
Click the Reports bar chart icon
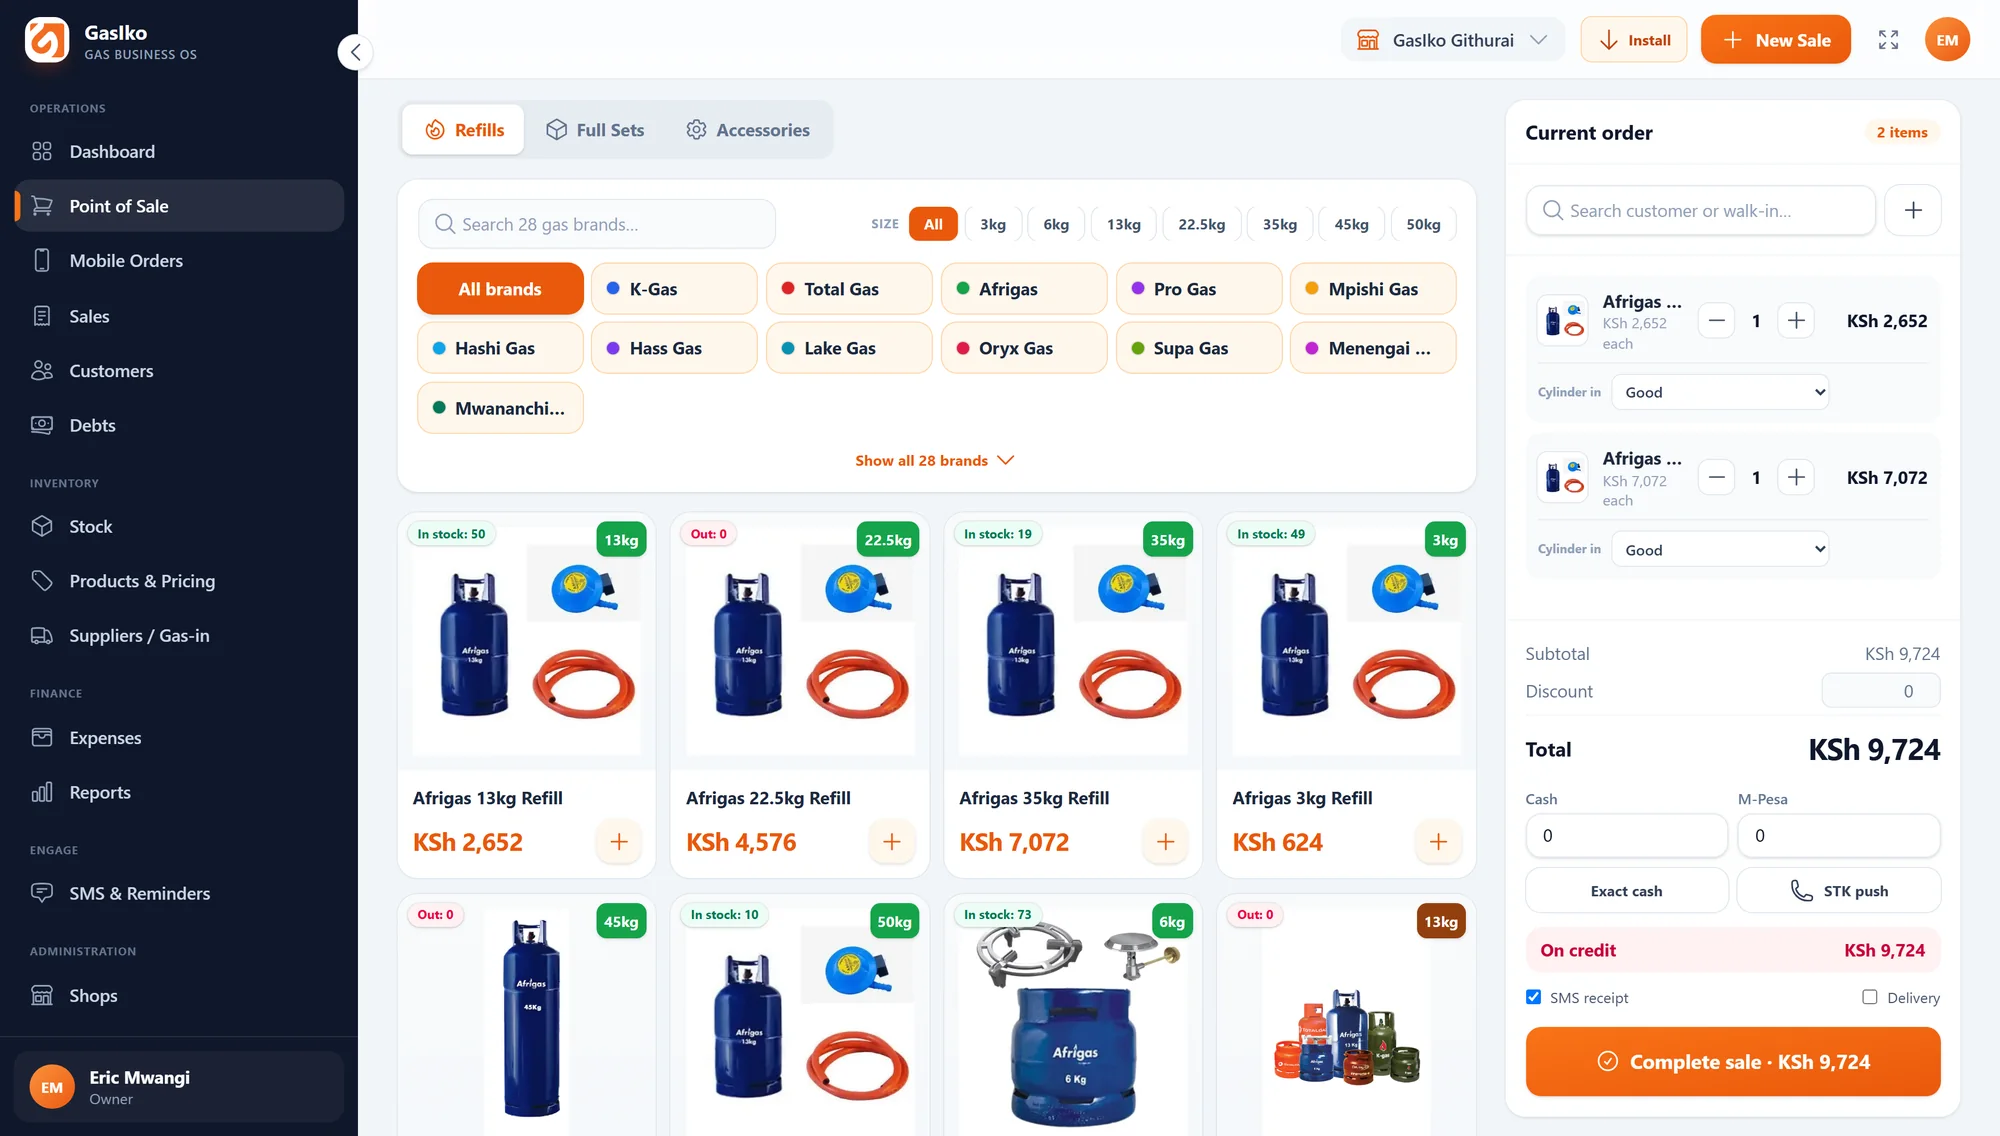tap(42, 792)
